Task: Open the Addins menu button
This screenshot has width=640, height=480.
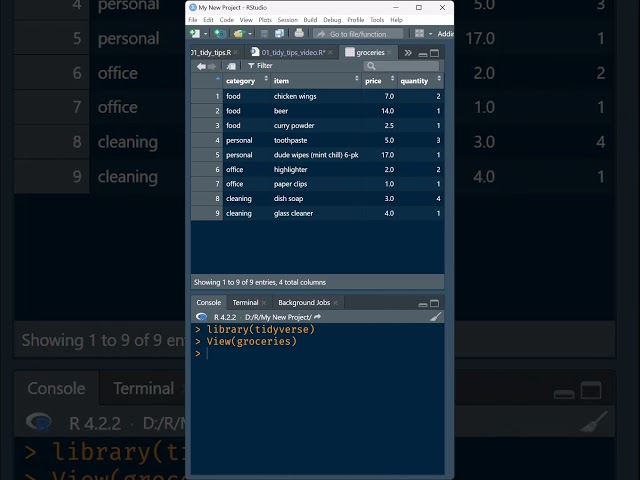Action: [x=445, y=34]
